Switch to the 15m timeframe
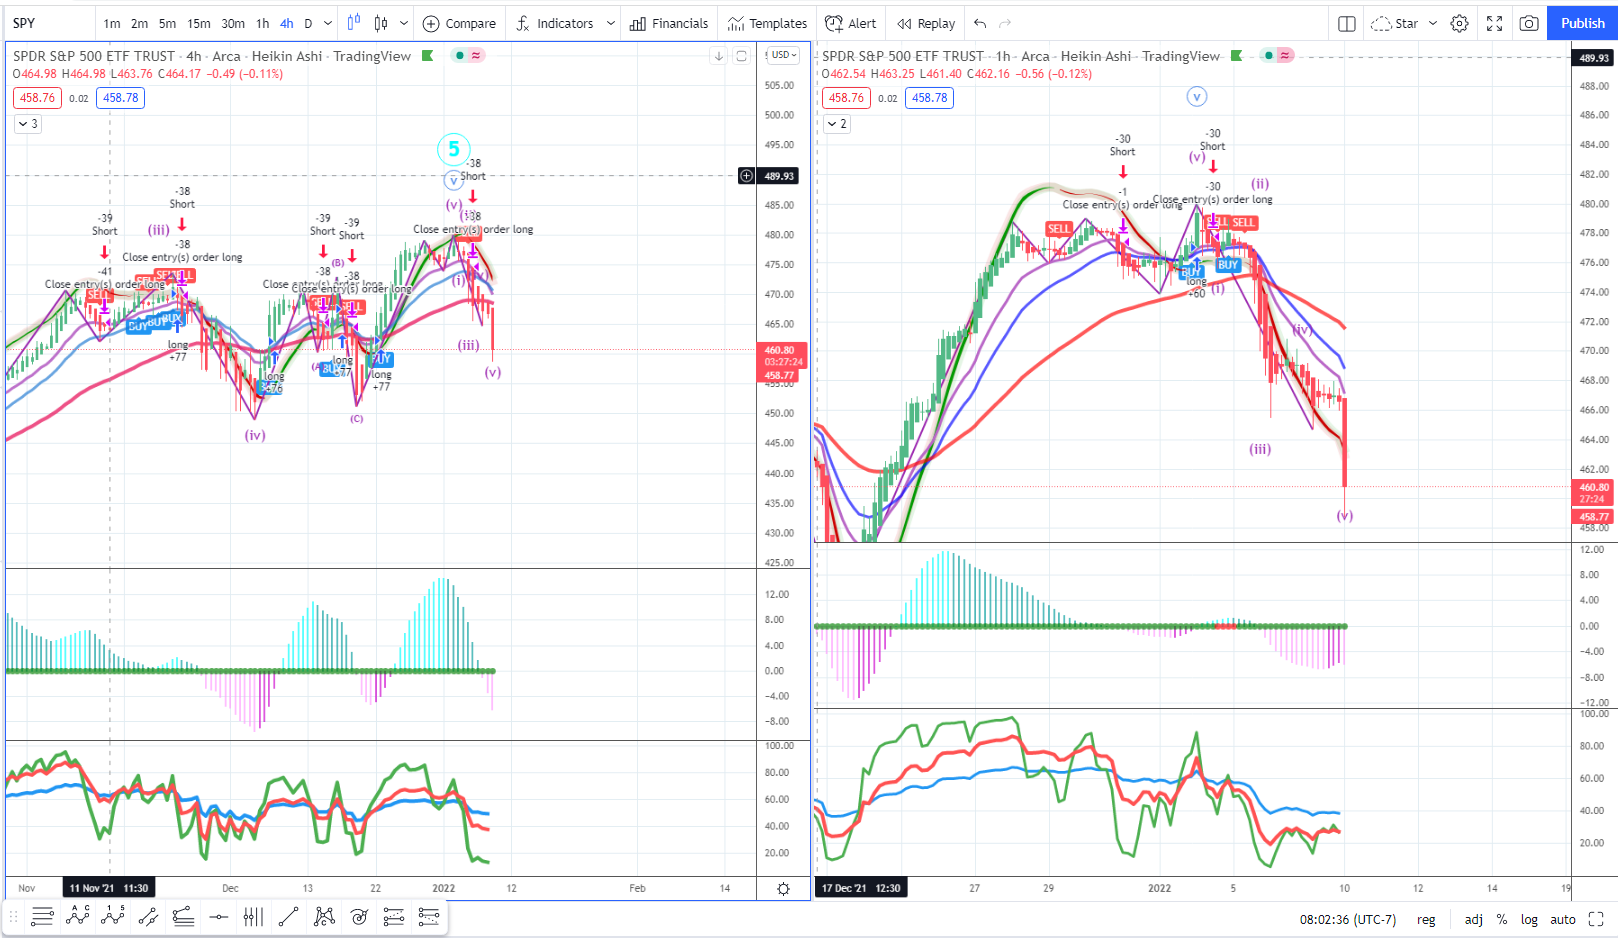Image resolution: width=1618 pixels, height=938 pixels. coord(199,23)
